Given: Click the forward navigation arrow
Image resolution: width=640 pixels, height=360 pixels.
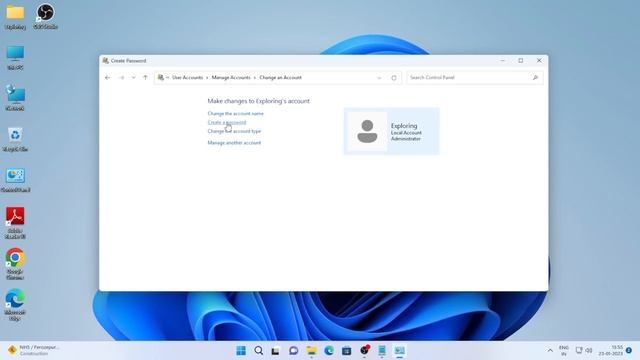Looking at the screenshot, I should coord(121,78).
